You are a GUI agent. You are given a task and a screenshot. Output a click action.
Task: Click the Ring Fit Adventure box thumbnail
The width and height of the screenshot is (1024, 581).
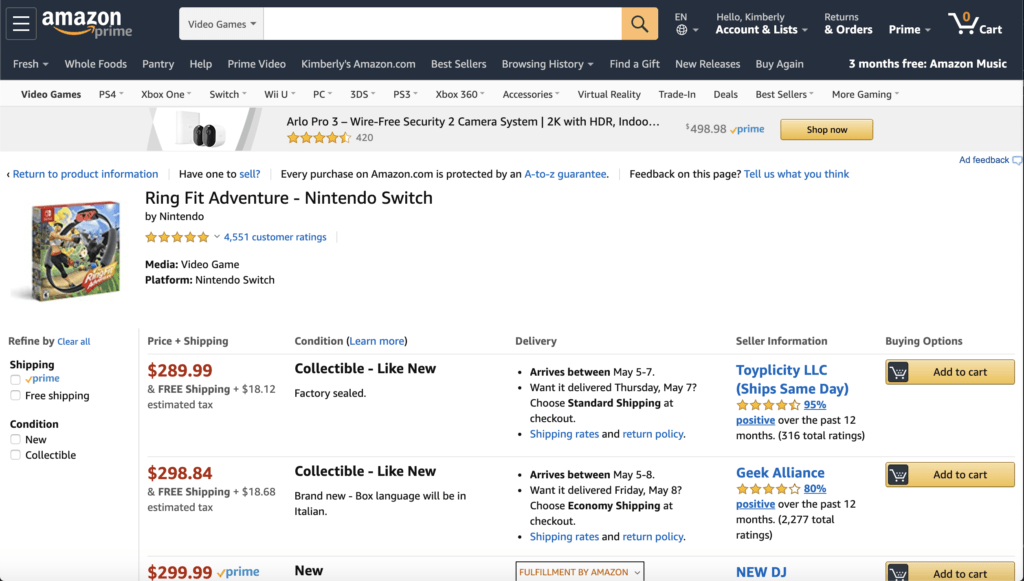(69, 251)
